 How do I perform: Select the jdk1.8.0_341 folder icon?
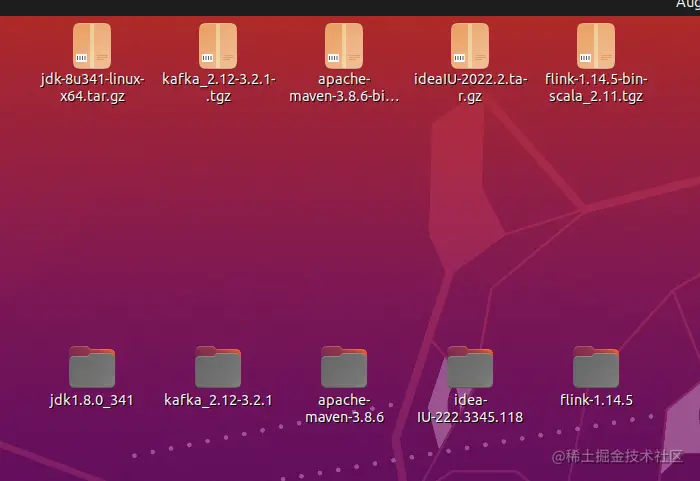(92, 367)
